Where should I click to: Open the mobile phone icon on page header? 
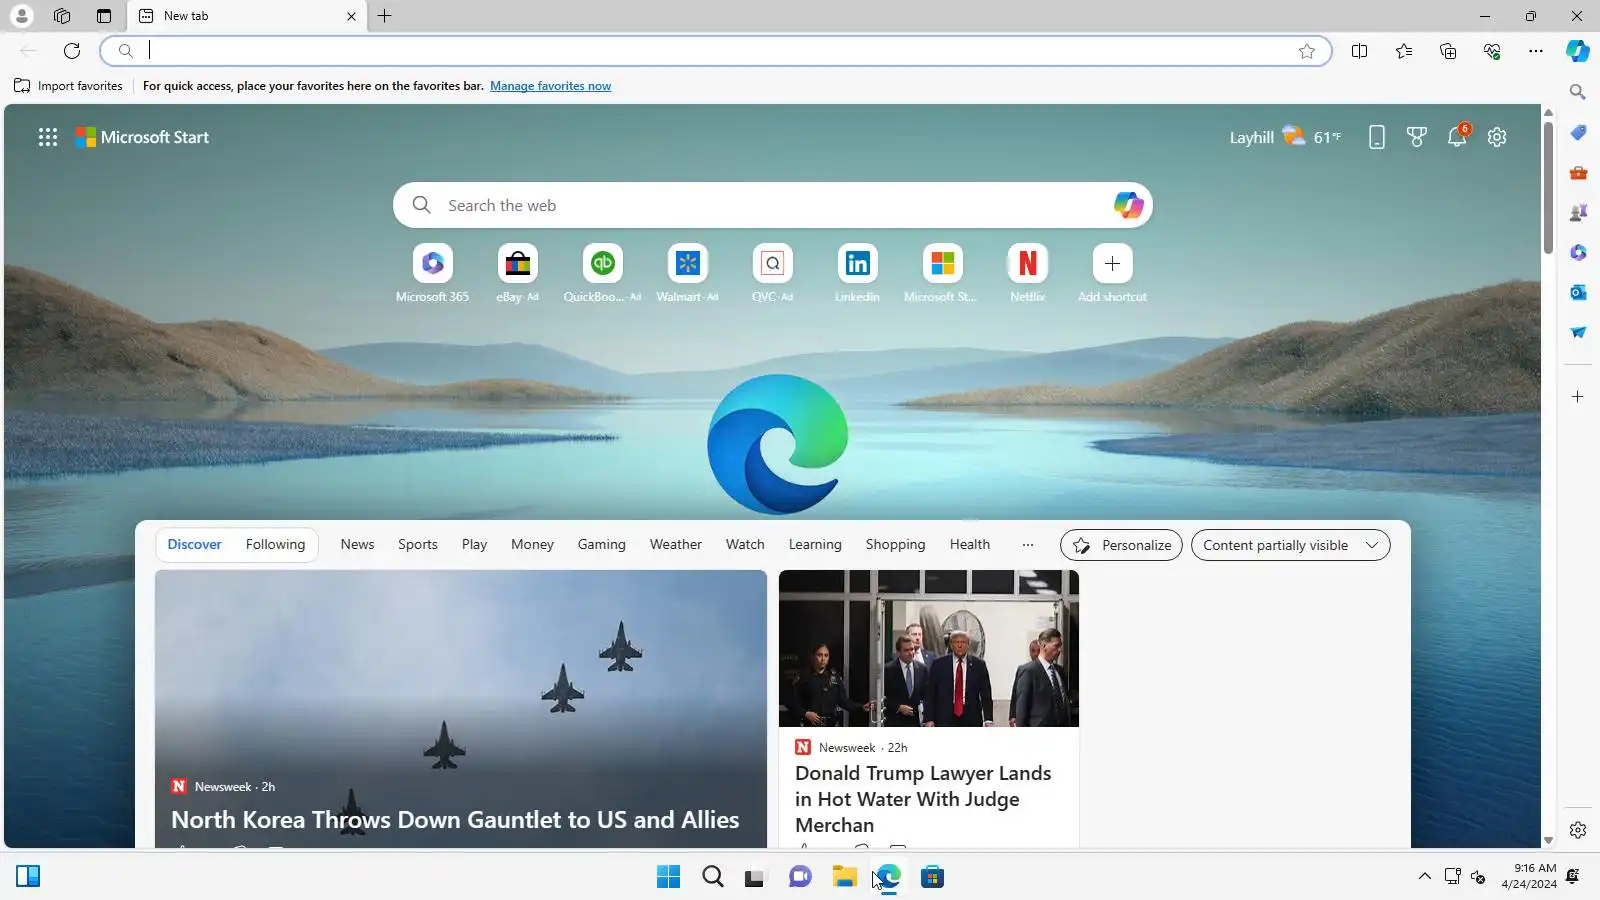[1377, 137]
